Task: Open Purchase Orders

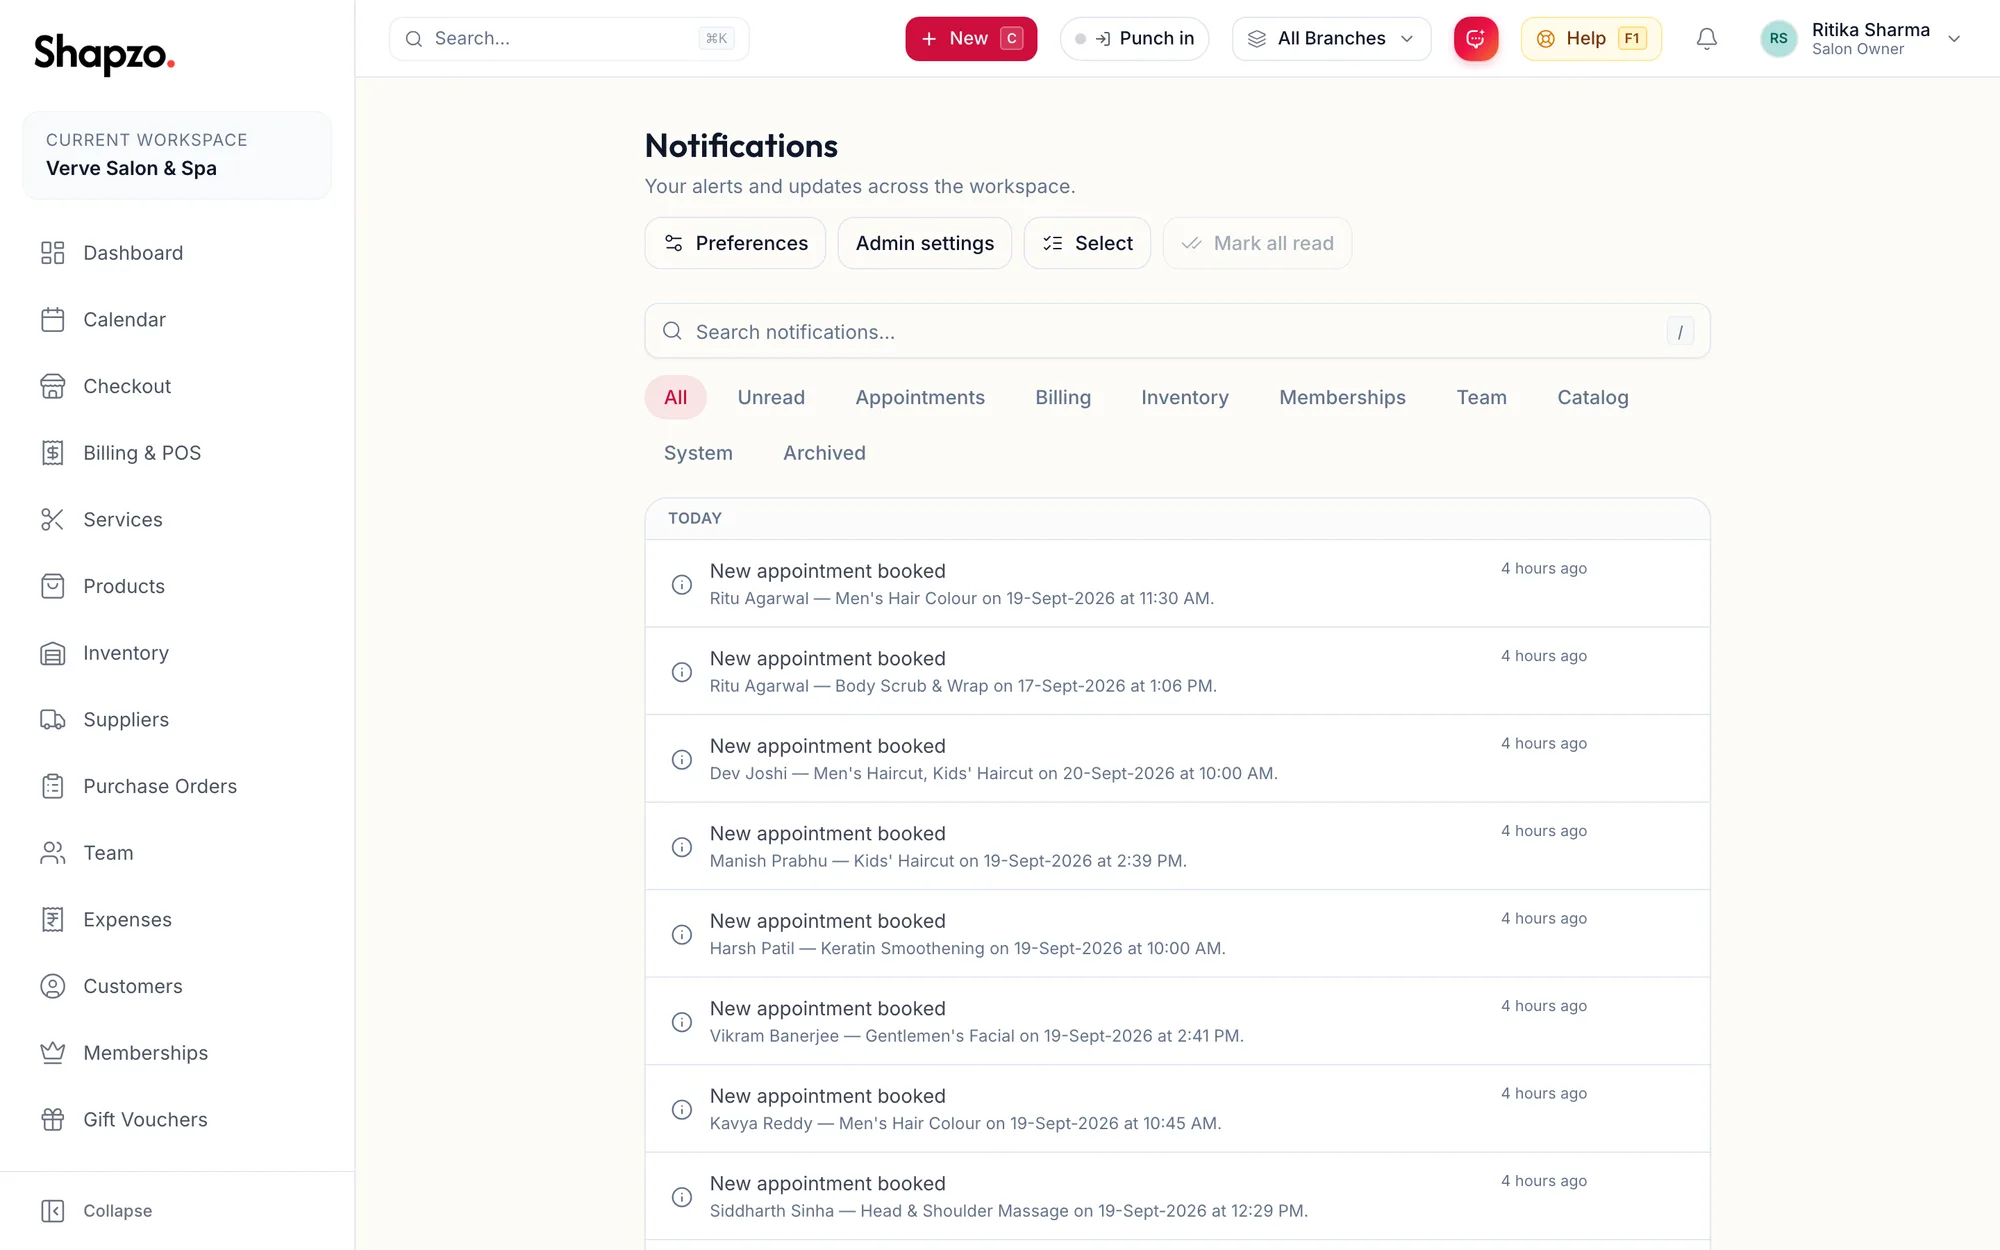Action: [177, 786]
